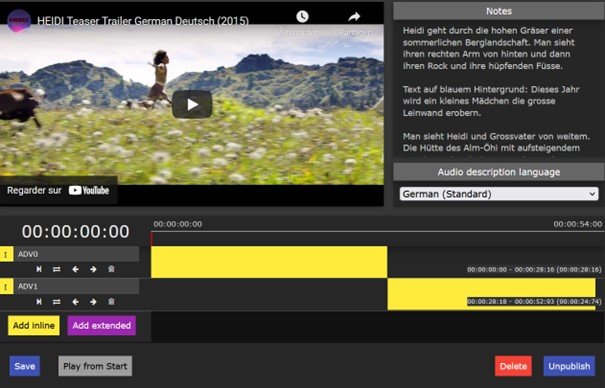The width and height of the screenshot is (605, 388).
Task: Edit the ADV0 track name field
Action: pos(77,254)
